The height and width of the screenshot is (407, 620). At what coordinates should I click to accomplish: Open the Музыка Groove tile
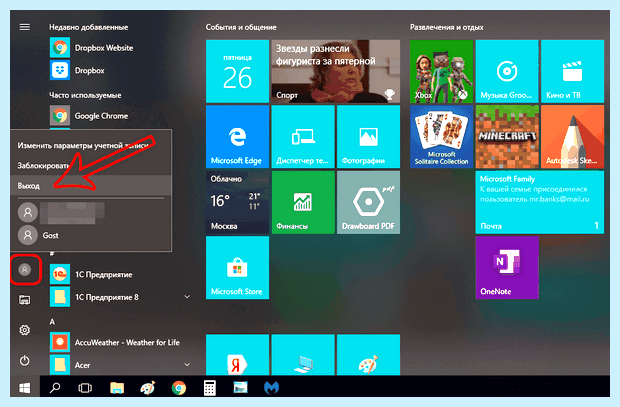(x=507, y=71)
